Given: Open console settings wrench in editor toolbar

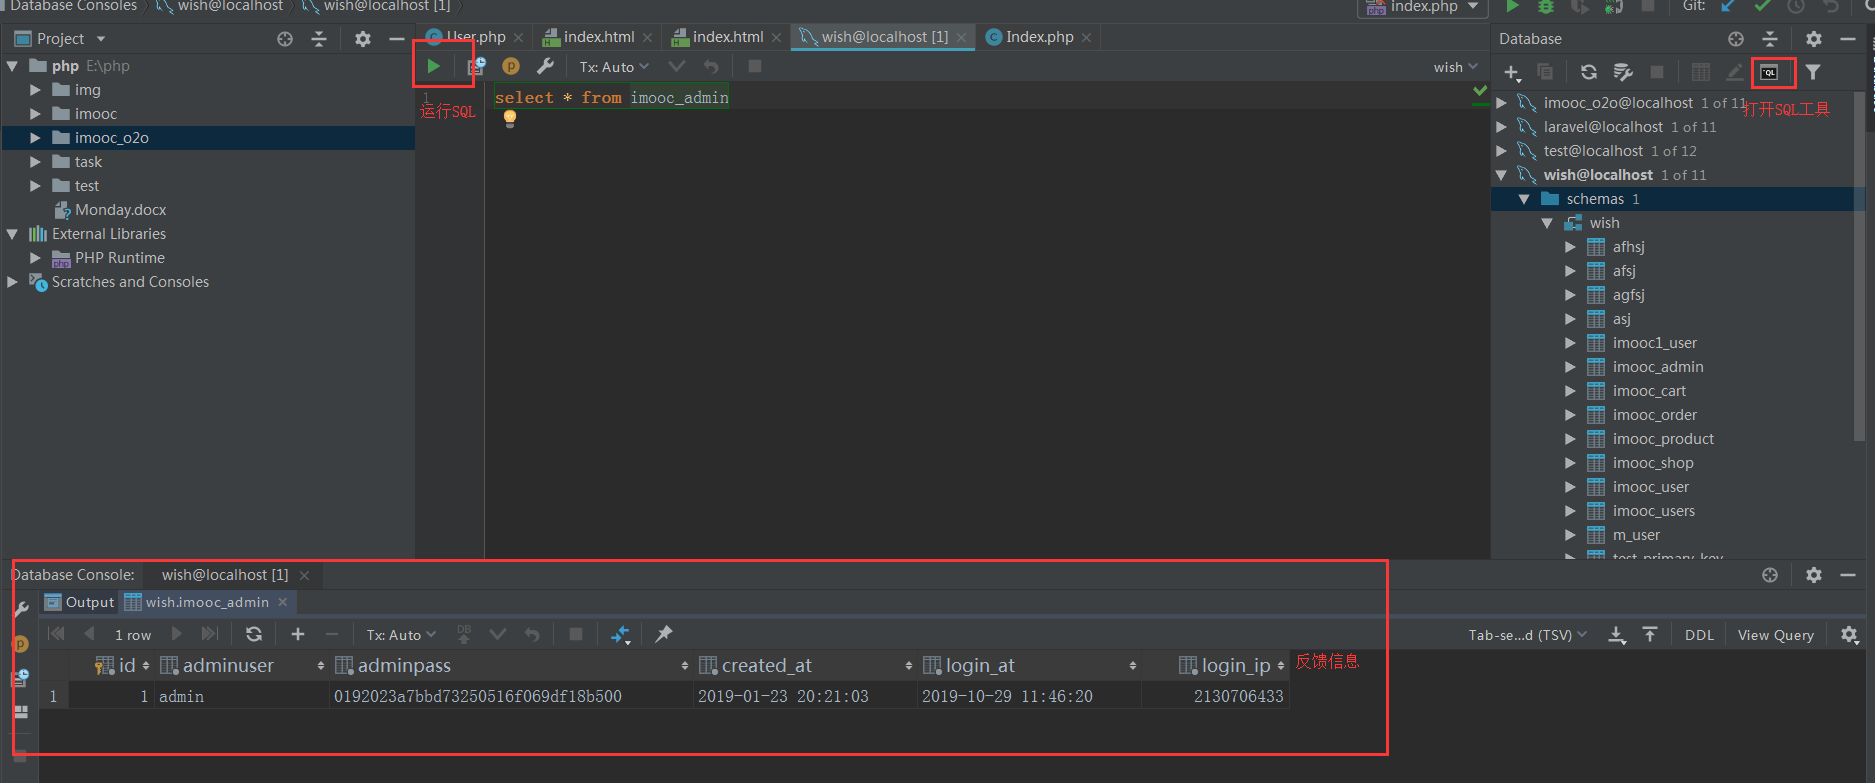Looking at the screenshot, I should pos(545,66).
